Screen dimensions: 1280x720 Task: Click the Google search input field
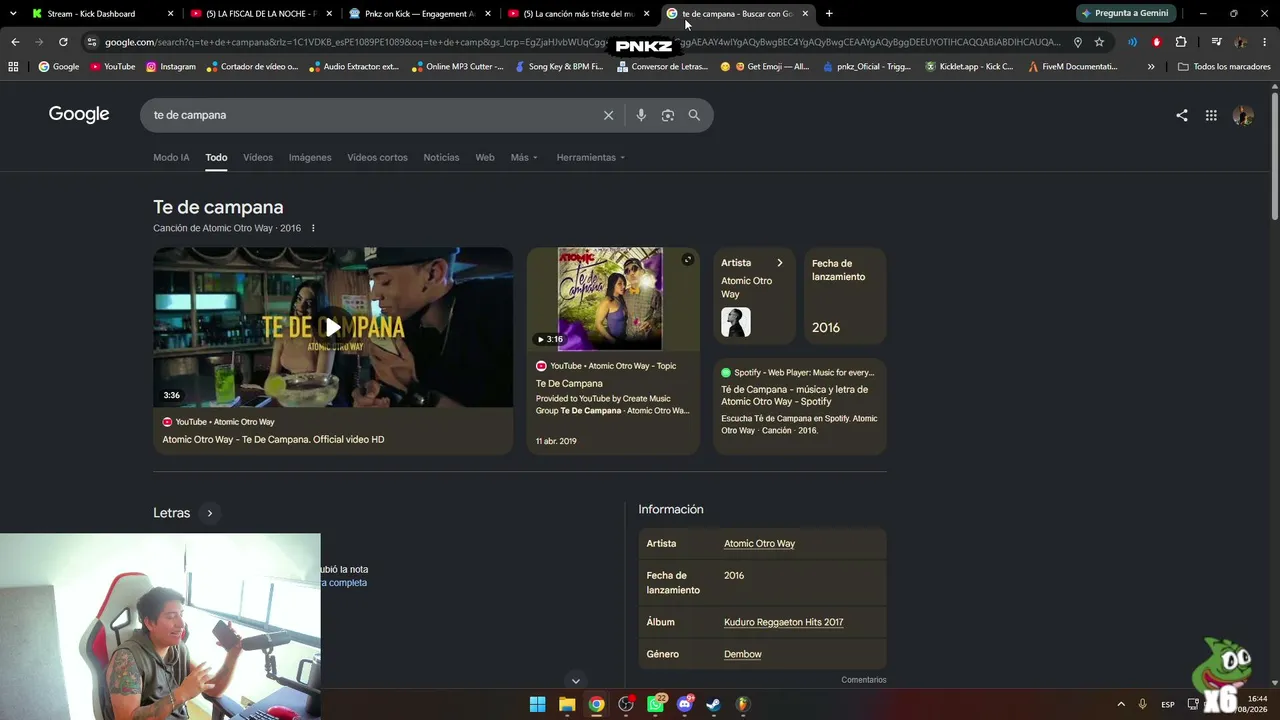tap(375, 115)
